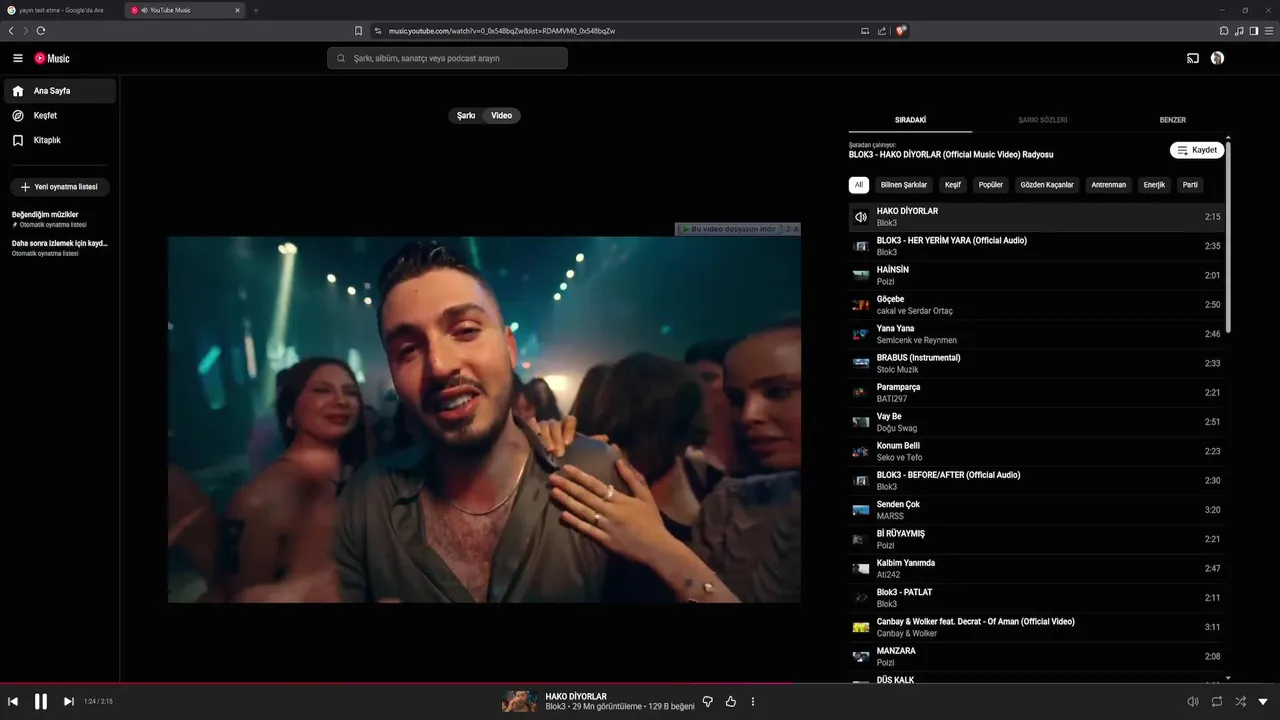This screenshot has width=1280, height=720.
Task: Toggle shuffle for the queue
Action: 1241,702
